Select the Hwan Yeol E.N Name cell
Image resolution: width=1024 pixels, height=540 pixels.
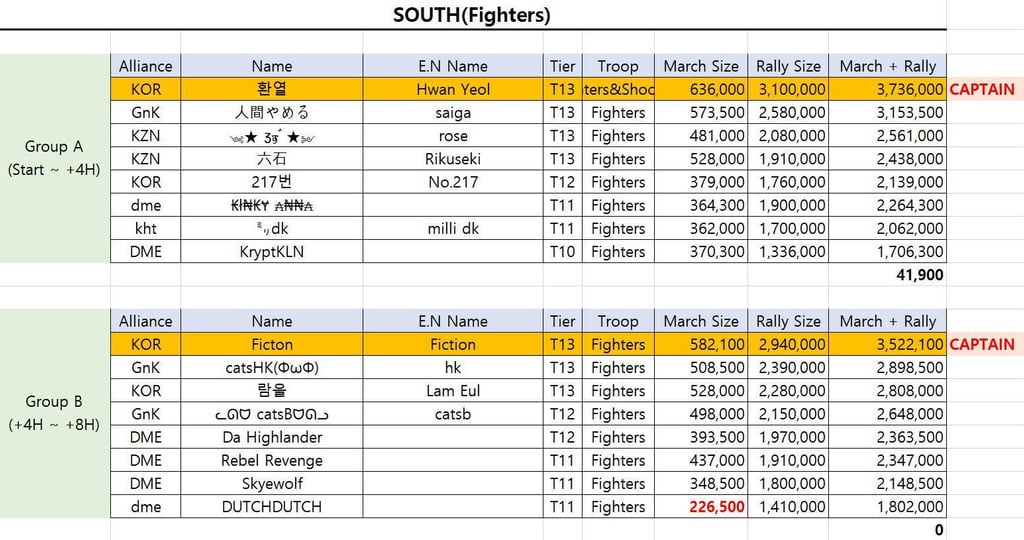pos(453,89)
